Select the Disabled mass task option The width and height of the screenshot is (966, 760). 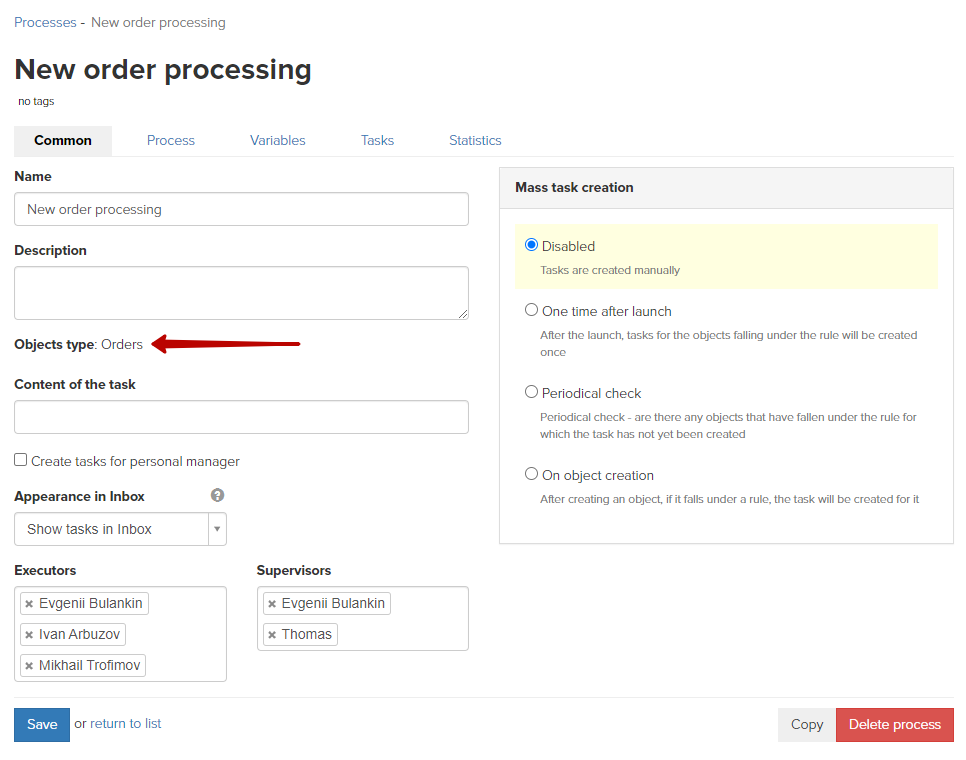[x=531, y=245]
